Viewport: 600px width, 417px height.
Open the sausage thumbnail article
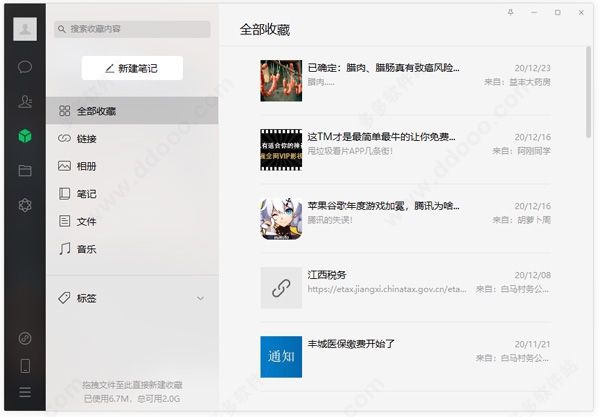click(281, 81)
